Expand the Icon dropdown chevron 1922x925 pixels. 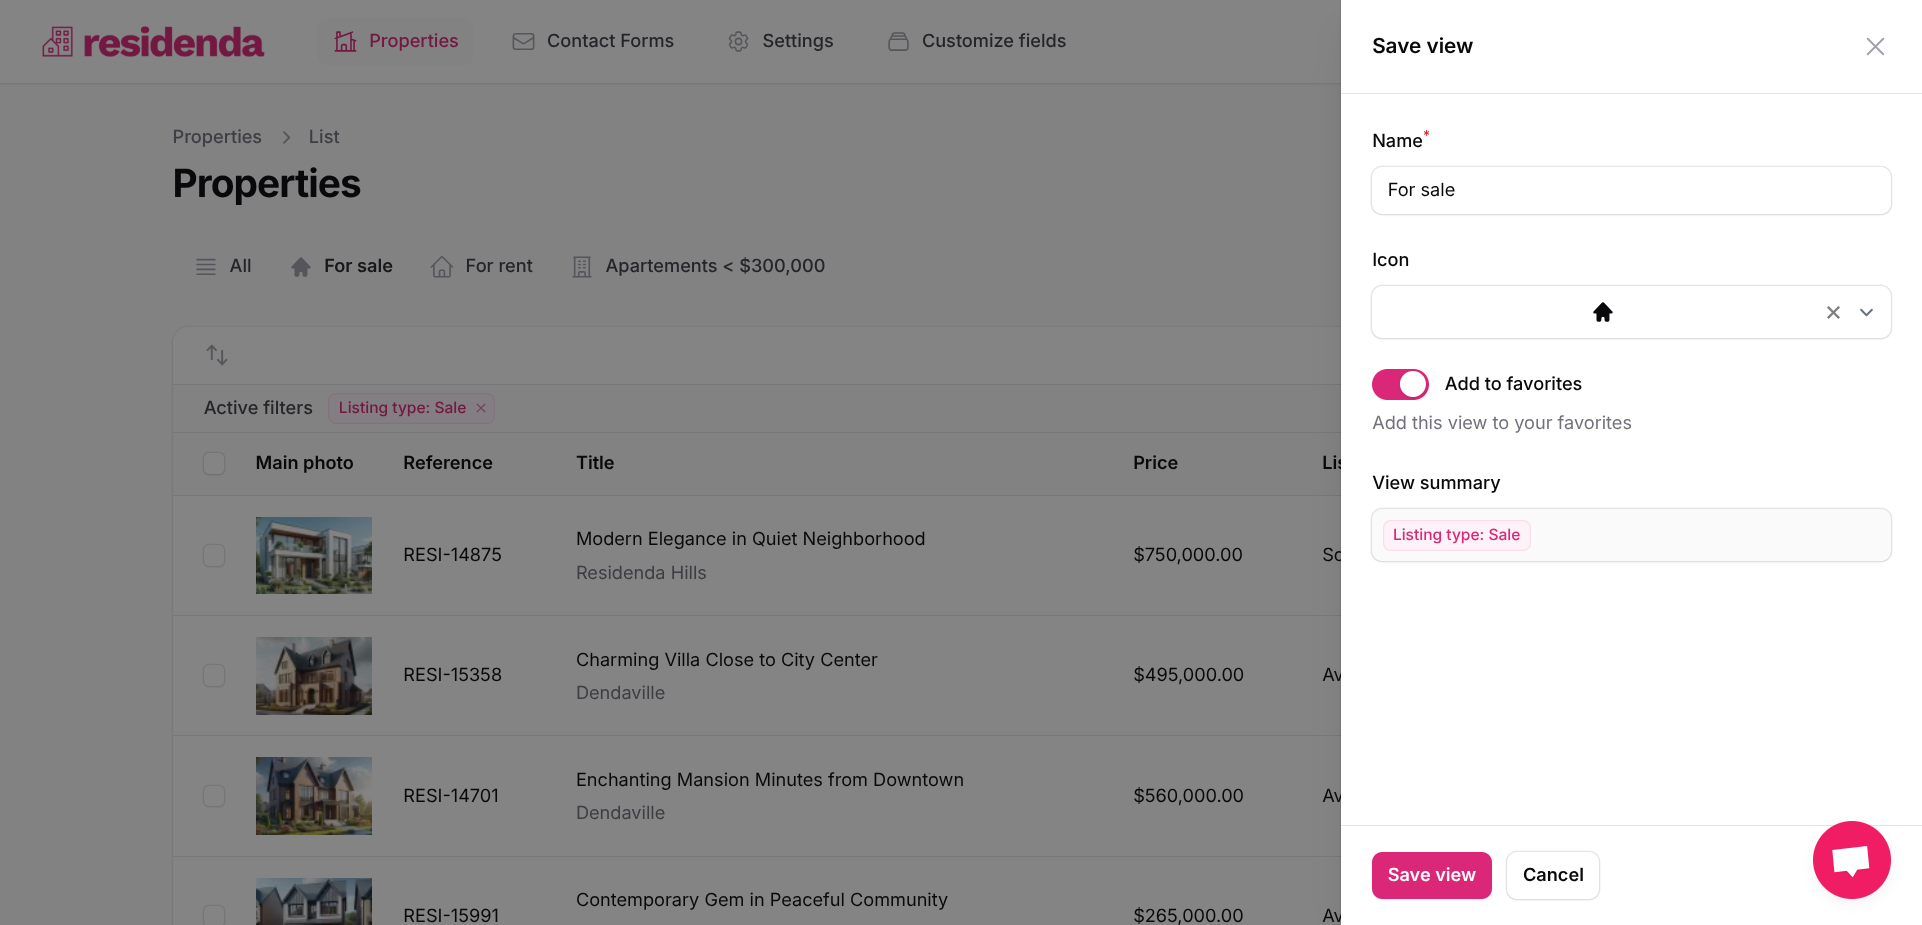[x=1866, y=313]
